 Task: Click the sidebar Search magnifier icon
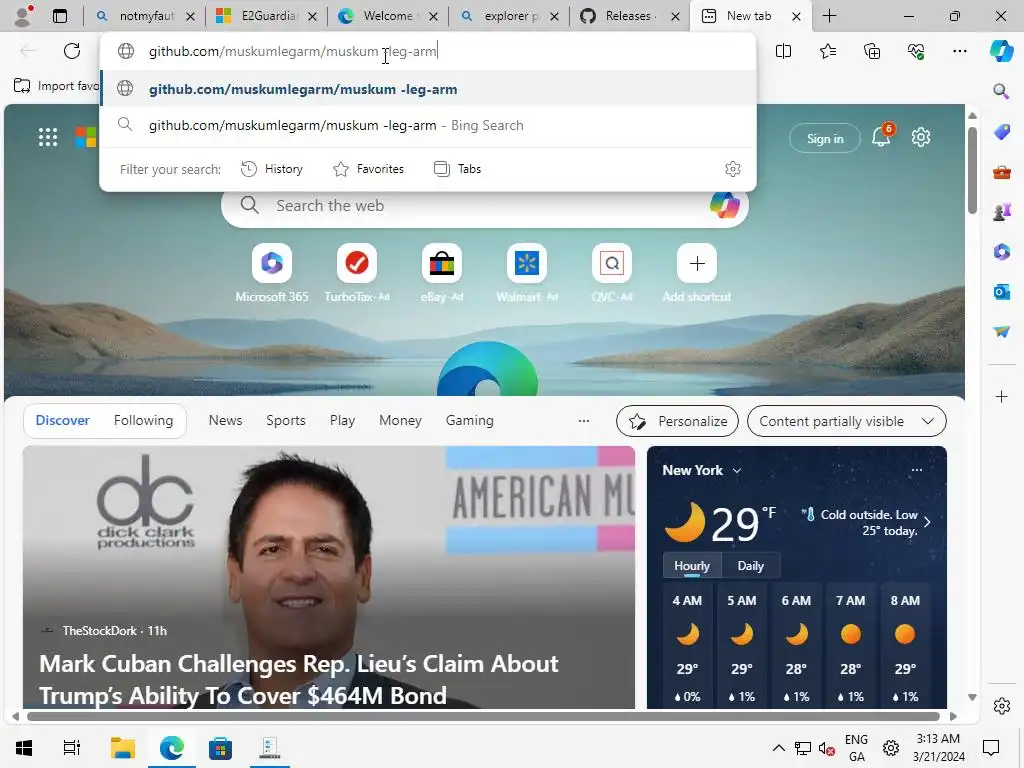point(1001,91)
